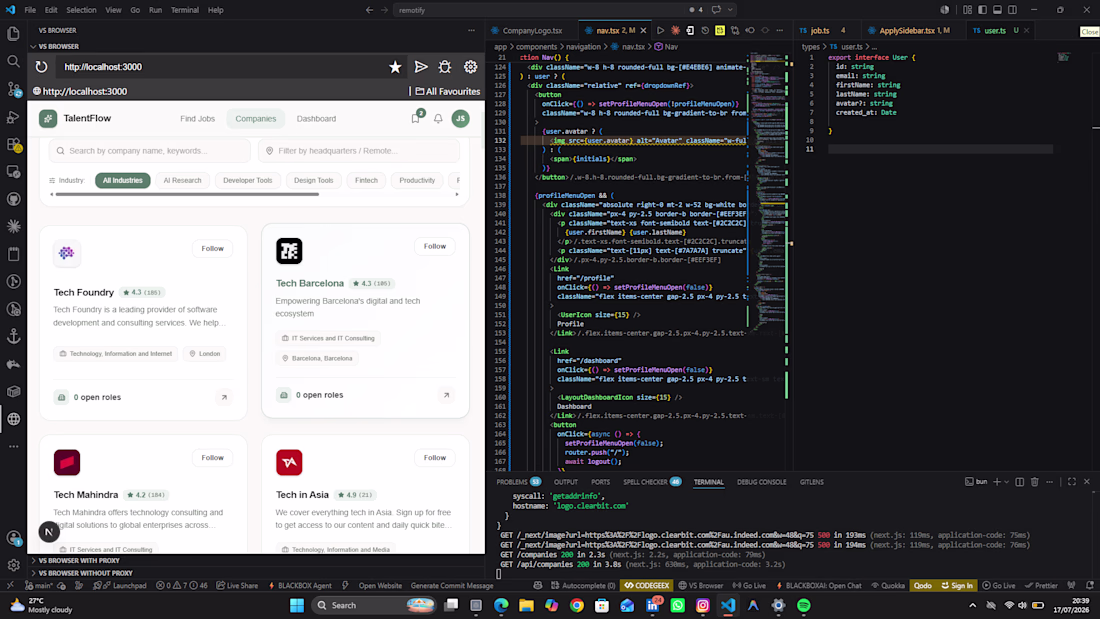Select Developer Tools industry chip
1100x619 pixels.
248,180
